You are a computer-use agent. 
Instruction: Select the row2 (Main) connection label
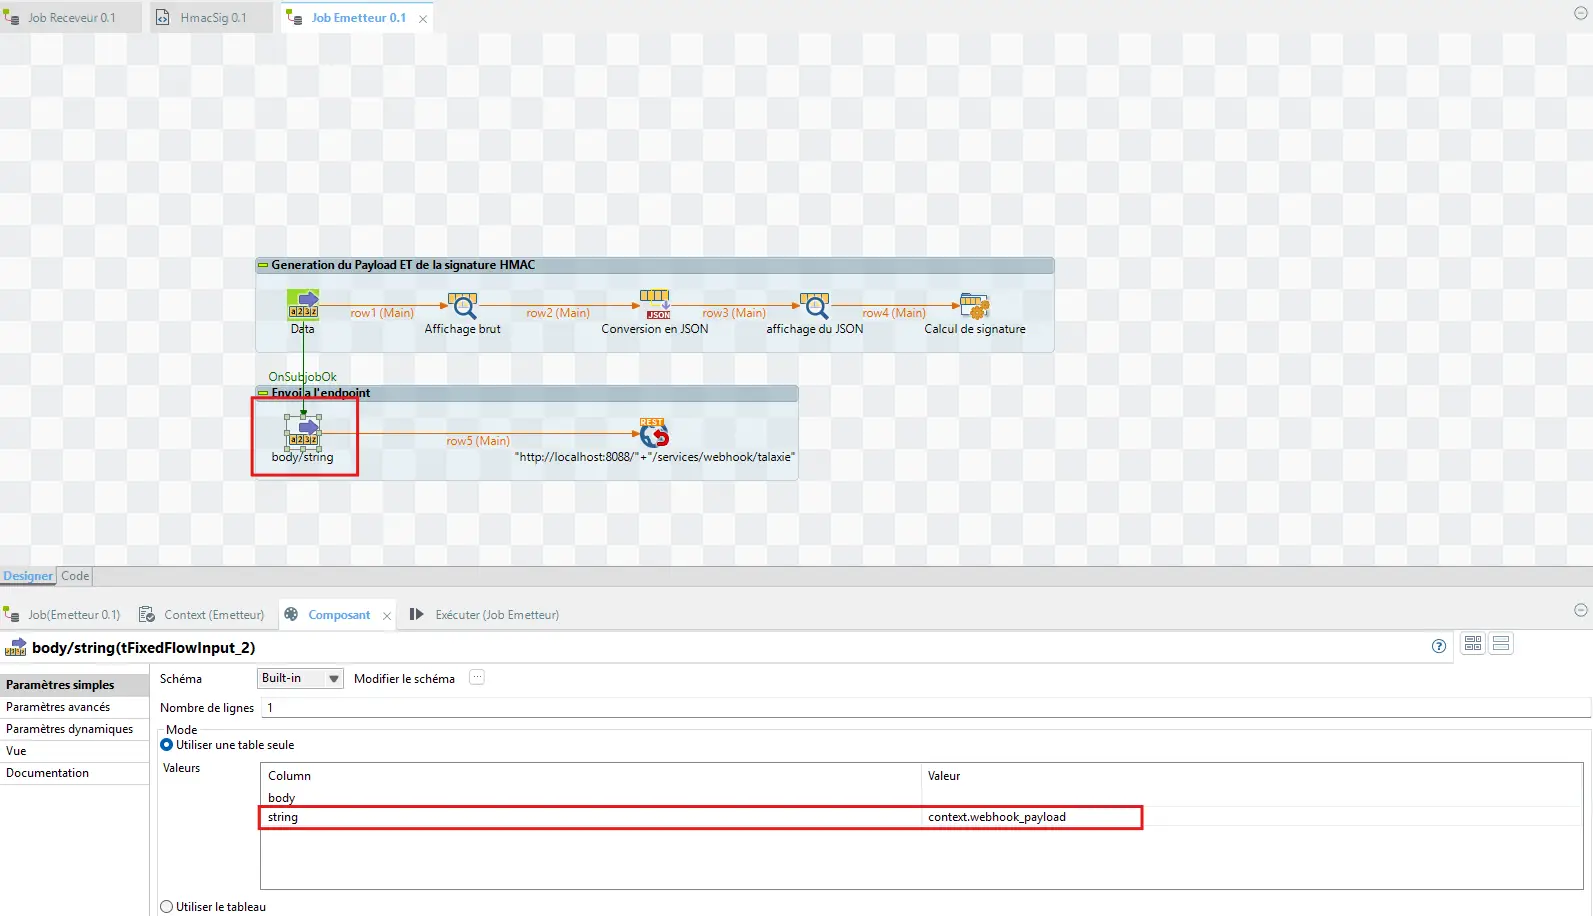pos(558,313)
